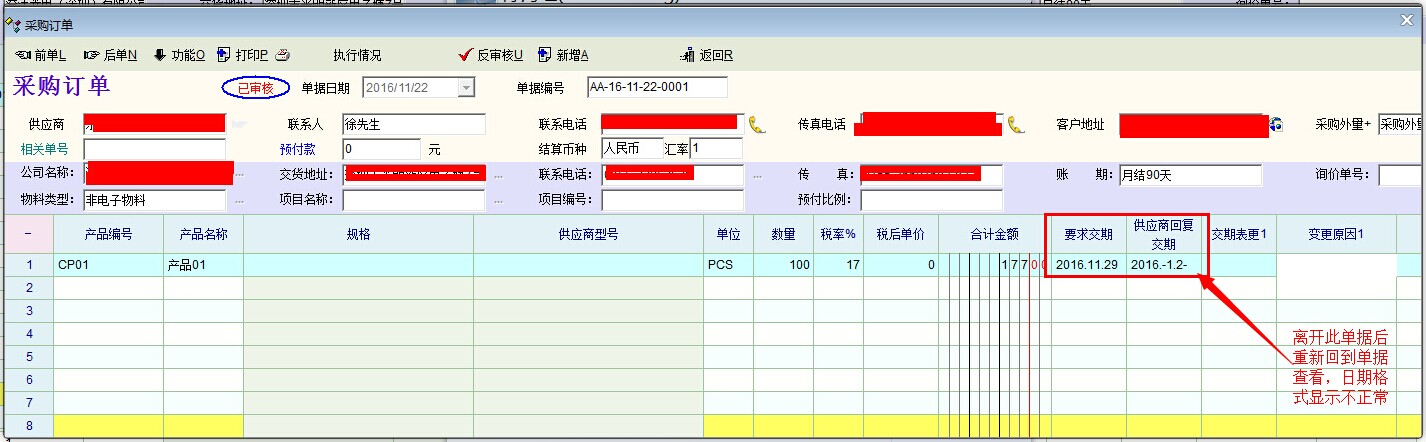This screenshot has width=1426, height=442.
Task: Click globe icon beside 客户地址 field
Action: click(1275, 125)
